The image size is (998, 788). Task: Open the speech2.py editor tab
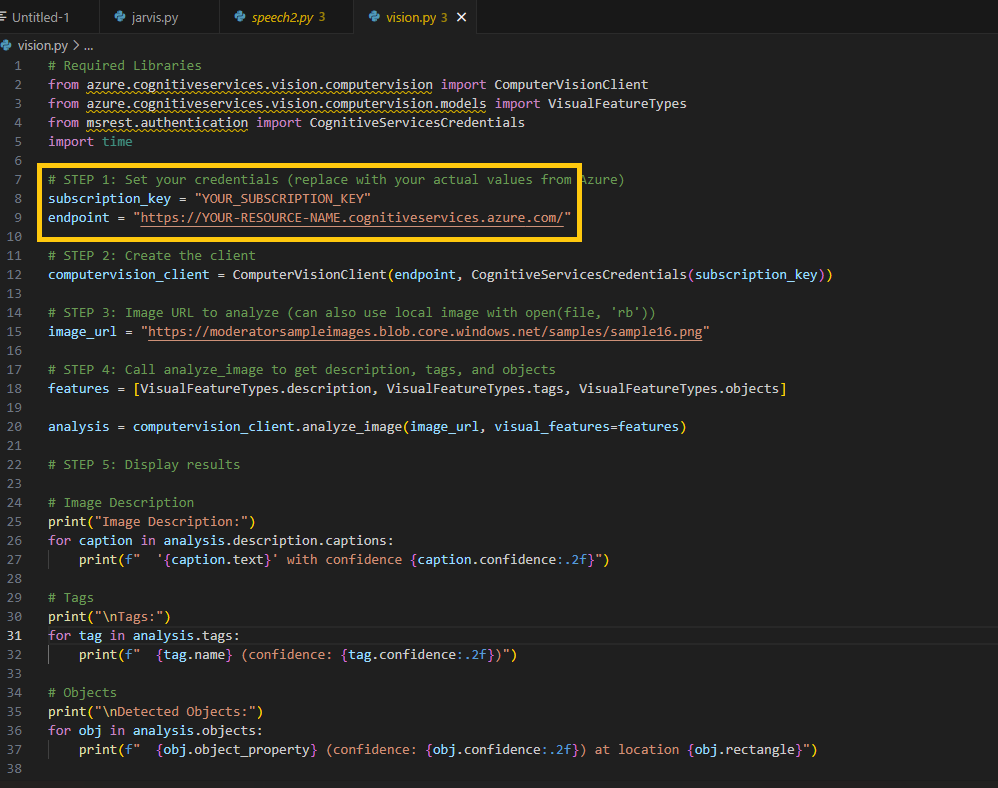pyautogui.click(x=286, y=17)
